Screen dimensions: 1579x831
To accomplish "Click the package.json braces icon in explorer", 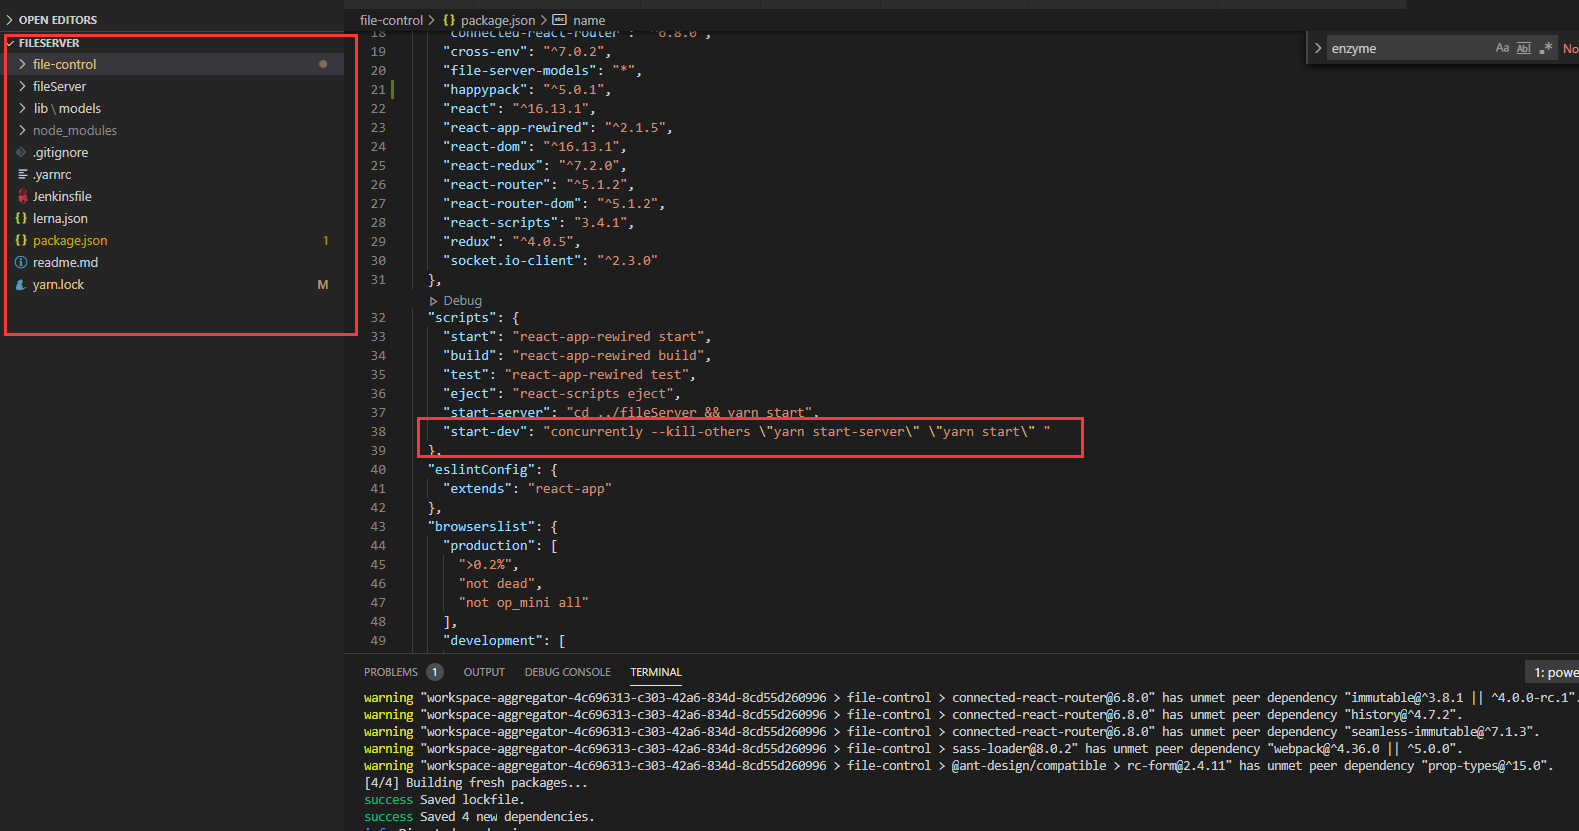I will (22, 241).
